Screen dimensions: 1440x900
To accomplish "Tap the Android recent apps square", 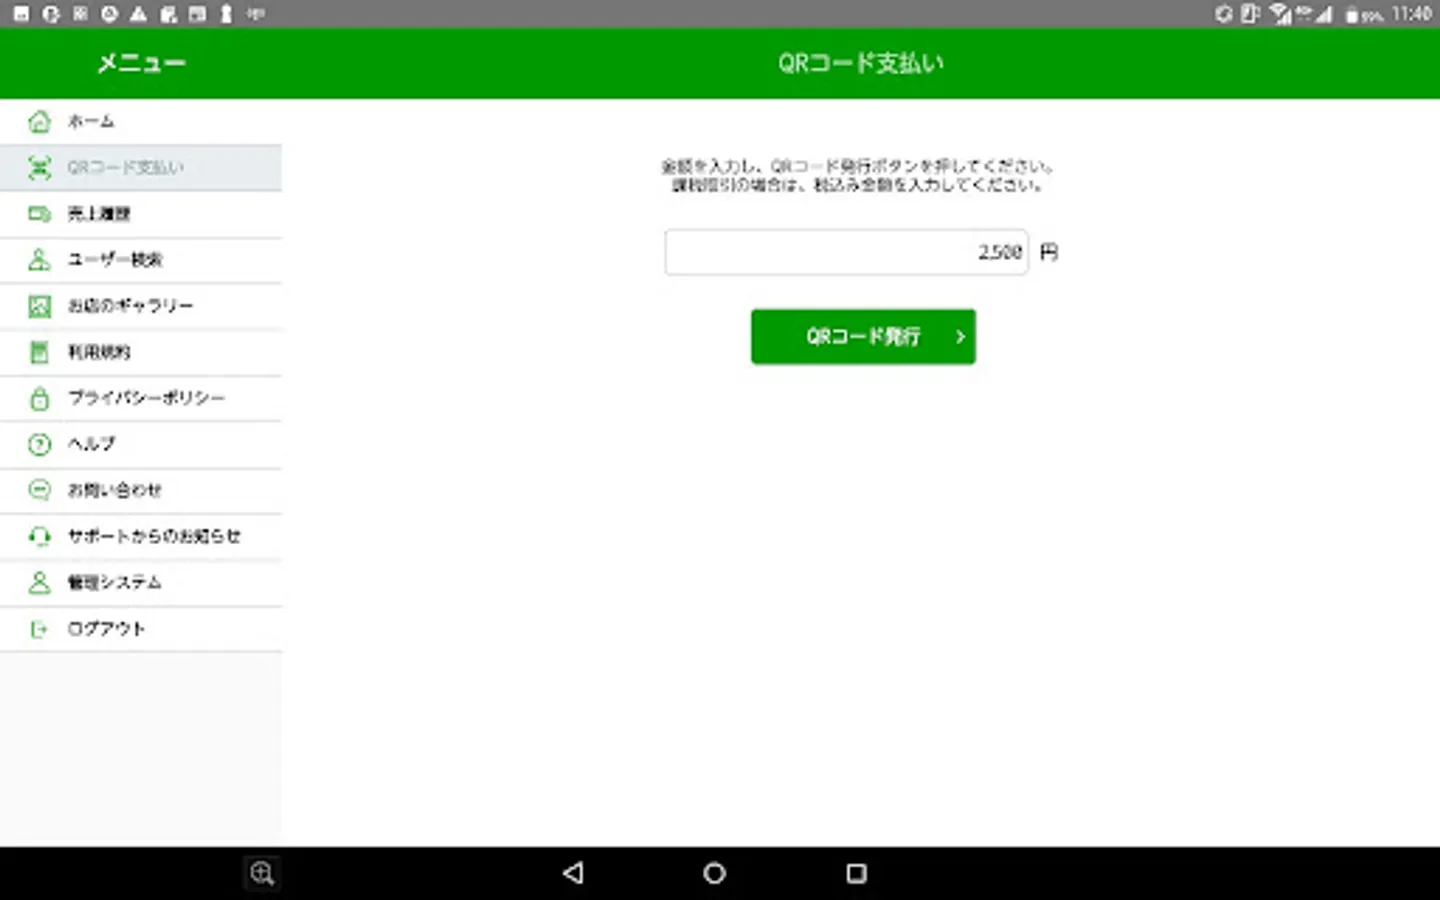I will click(x=856, y=873).
